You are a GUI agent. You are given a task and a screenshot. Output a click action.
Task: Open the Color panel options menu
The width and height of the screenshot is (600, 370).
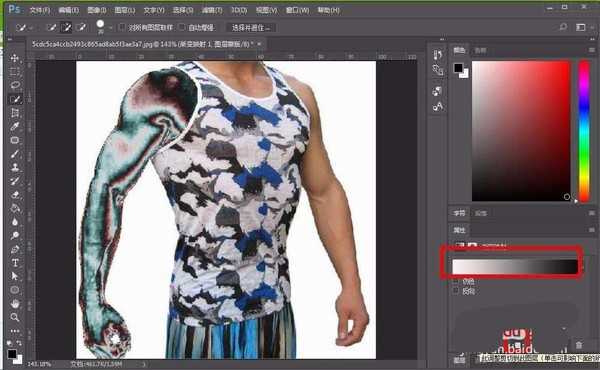point(592,50)
